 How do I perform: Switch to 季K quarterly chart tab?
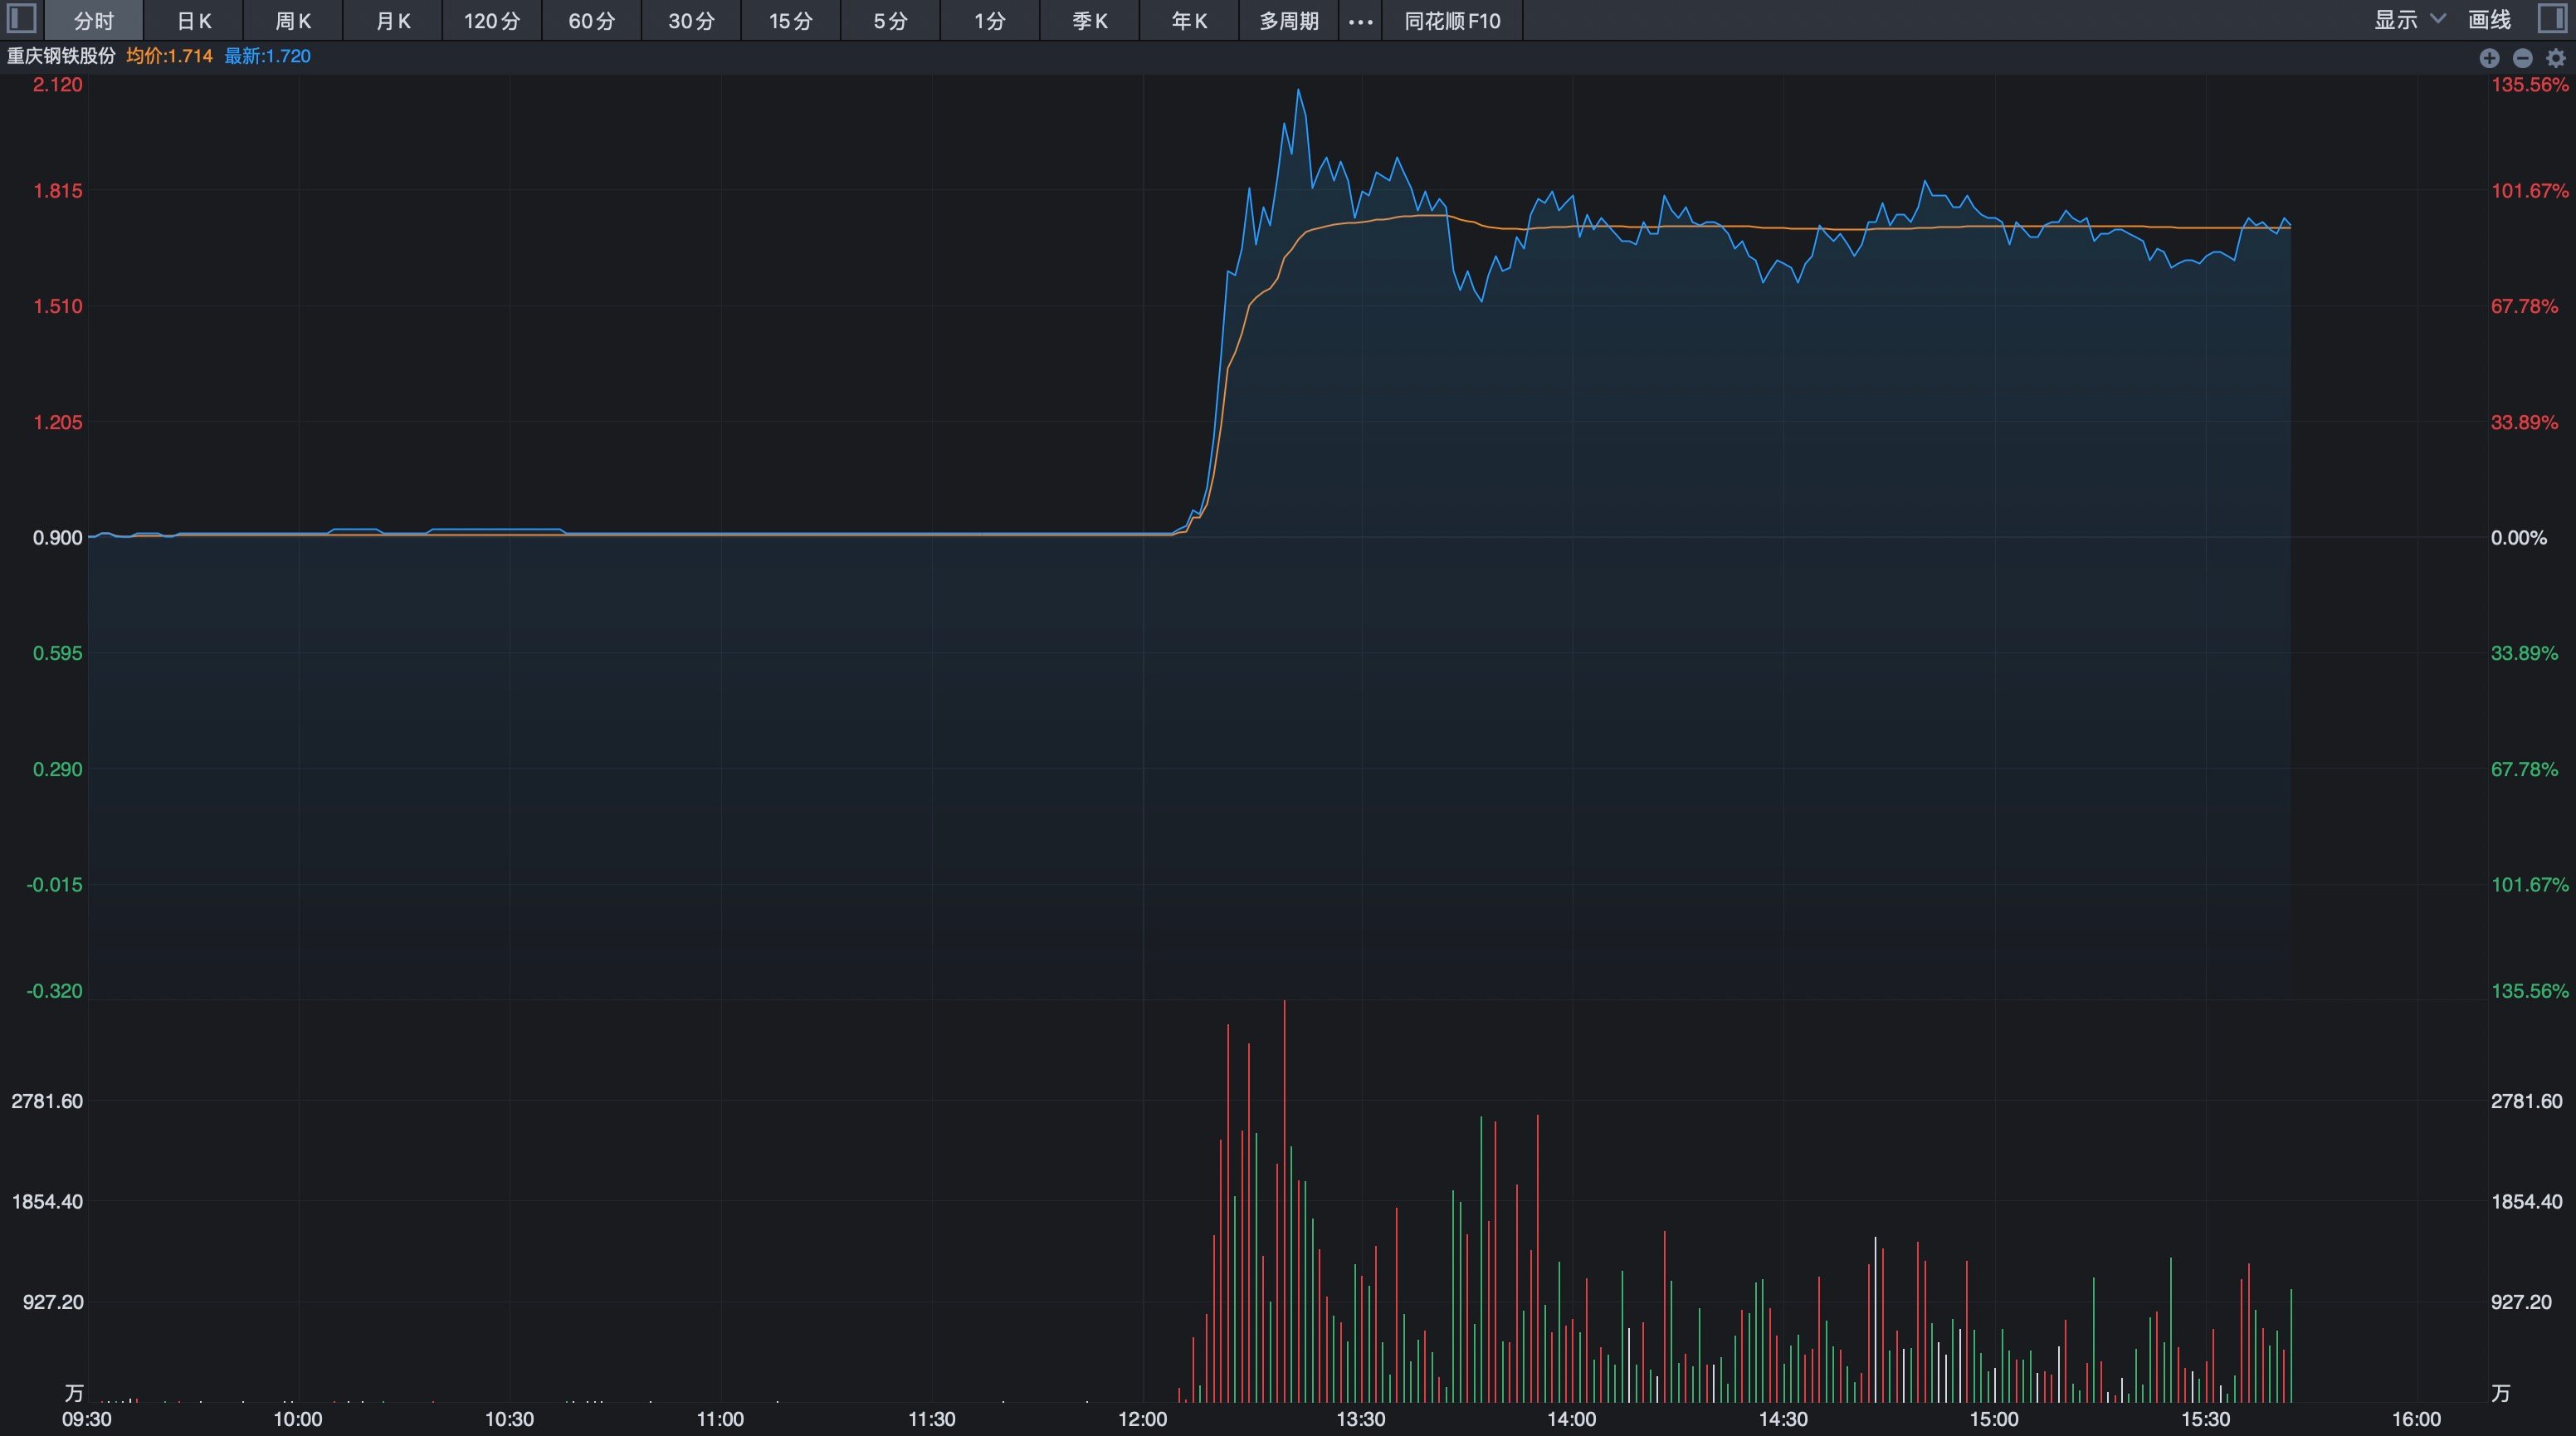[1089, 21]
